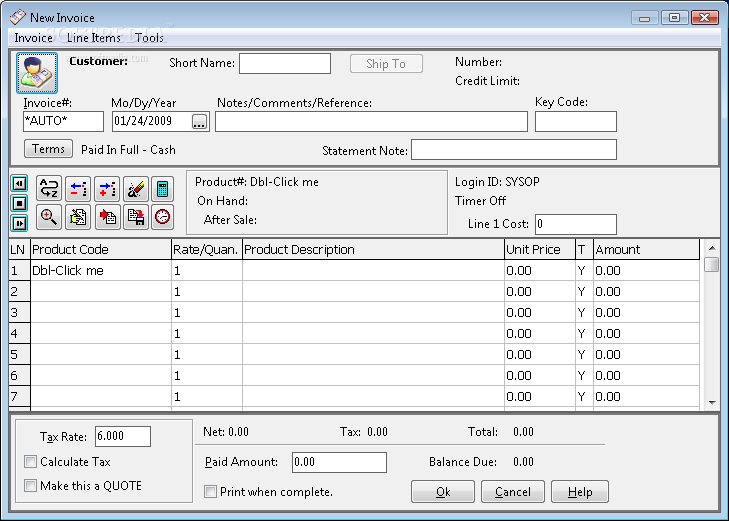The height and width of the screenshot is (521, 729).
Task: Open the calculator icon
Action: (162, 189)
